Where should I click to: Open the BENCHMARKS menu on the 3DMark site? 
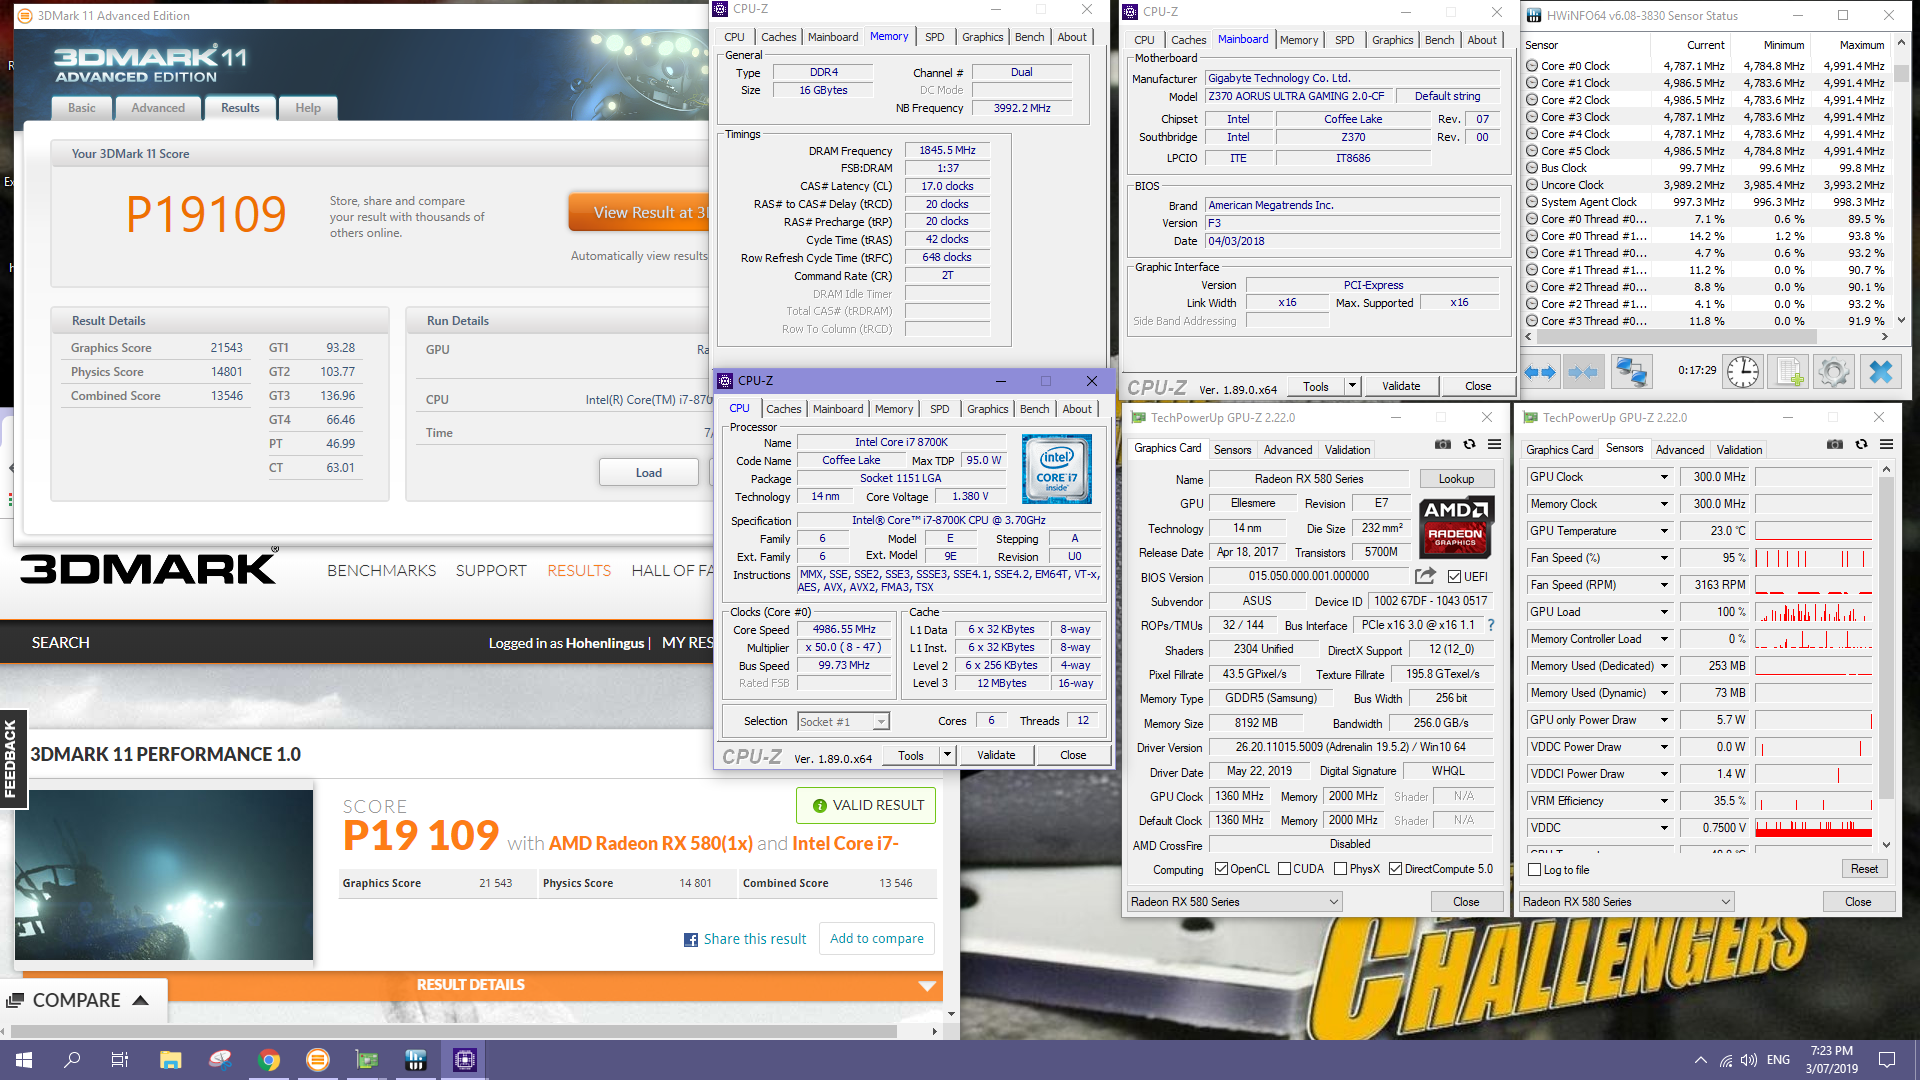[x=381, y=571]
